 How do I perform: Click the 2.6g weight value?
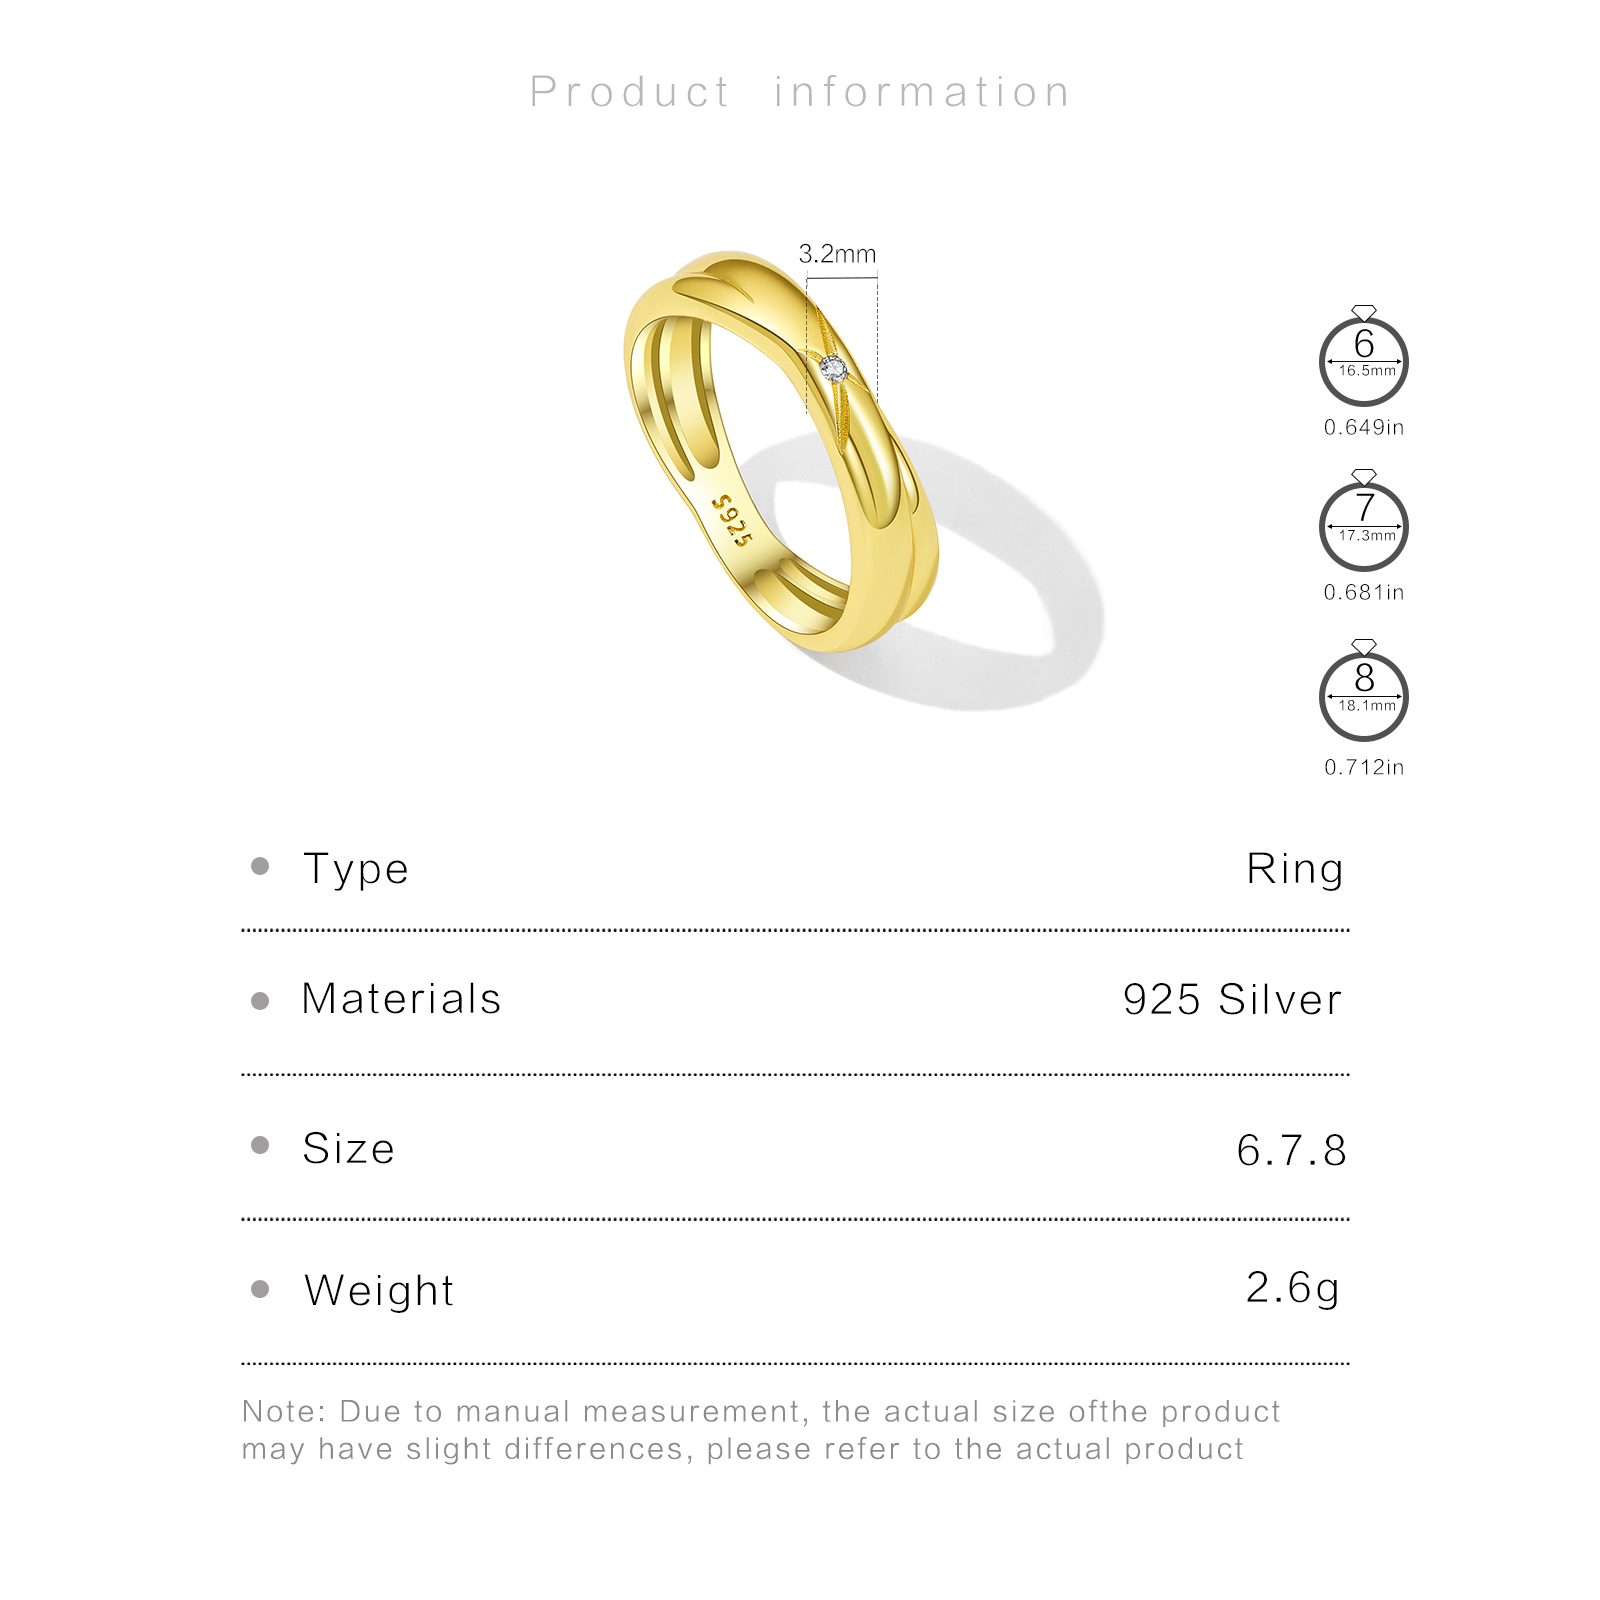1292,1288
